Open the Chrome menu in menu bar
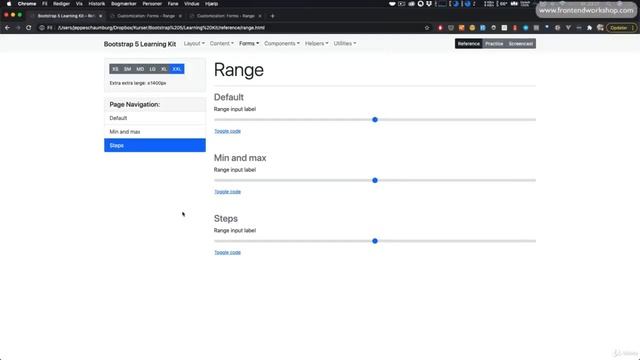This screenshot has width=640, height=360. point(27,4)
